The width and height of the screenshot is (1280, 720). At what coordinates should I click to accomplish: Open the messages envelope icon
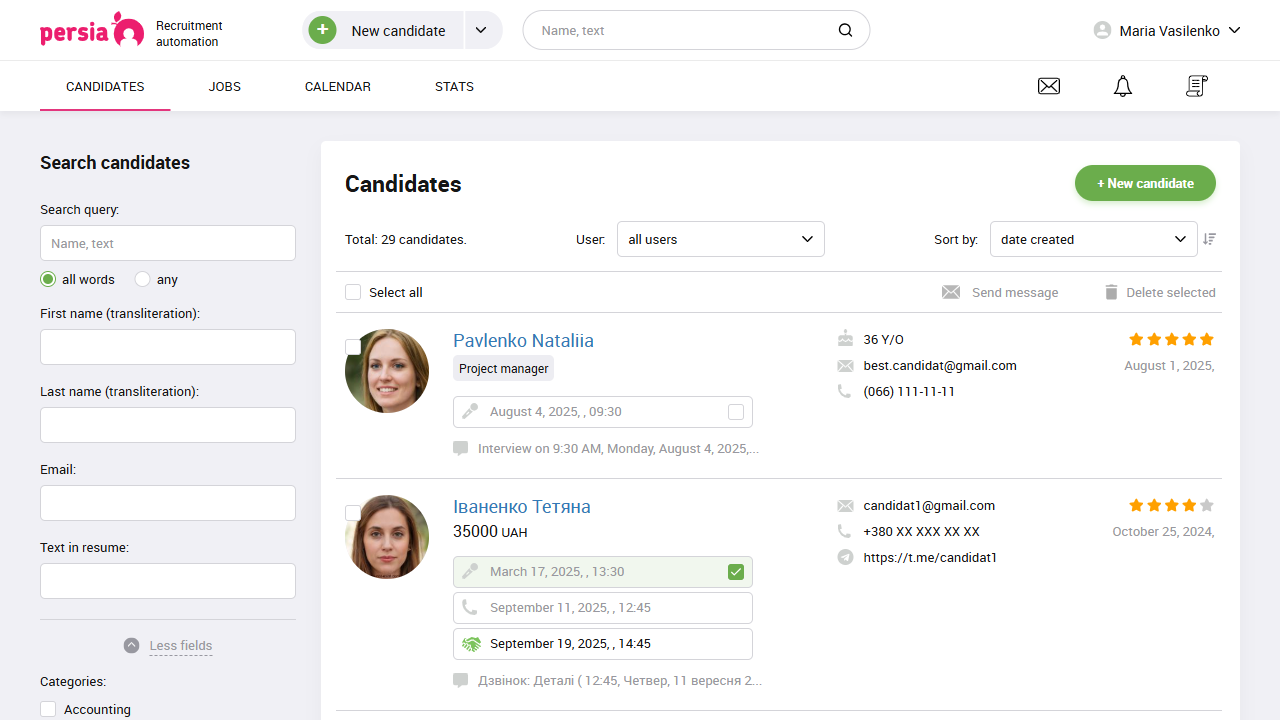(x=1048, y=86)
